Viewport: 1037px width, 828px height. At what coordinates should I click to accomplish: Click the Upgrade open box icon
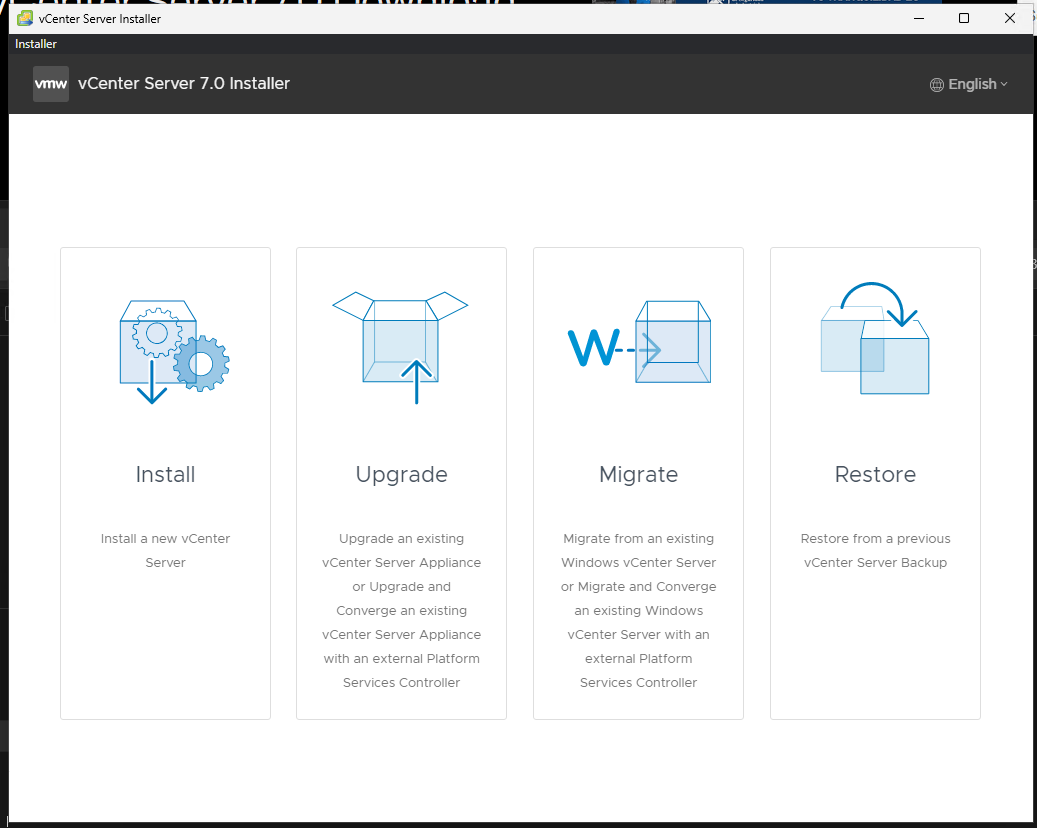[401, 346]
